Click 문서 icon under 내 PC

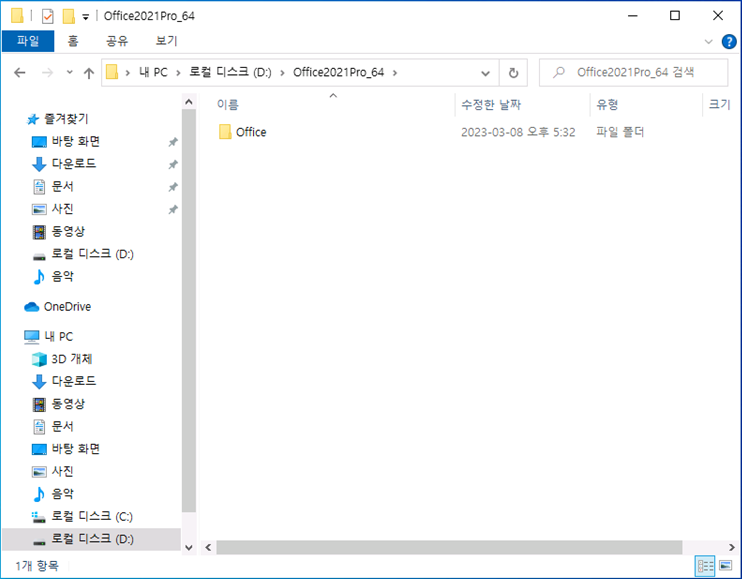[x=39, y=427]
